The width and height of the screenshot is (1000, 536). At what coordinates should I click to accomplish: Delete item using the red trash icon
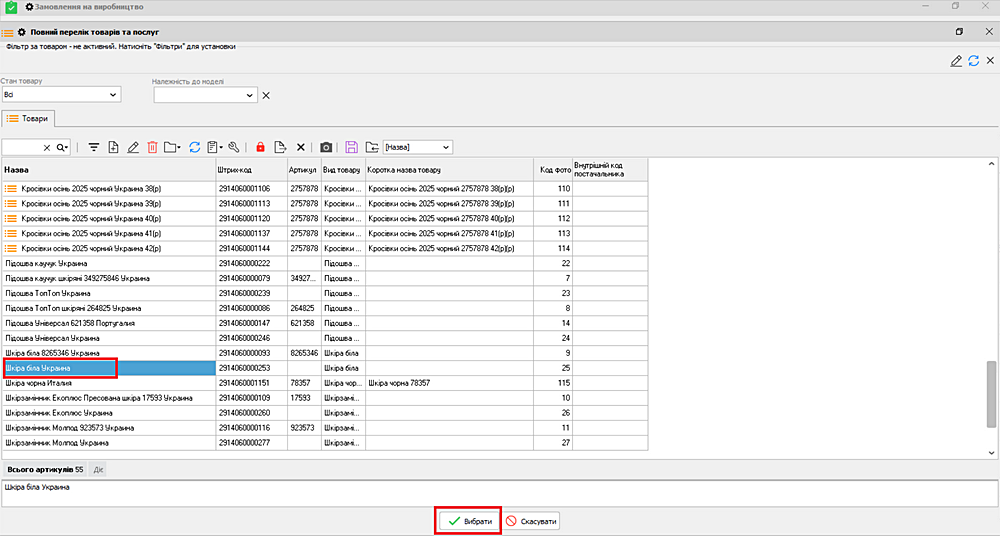[152, 147]
